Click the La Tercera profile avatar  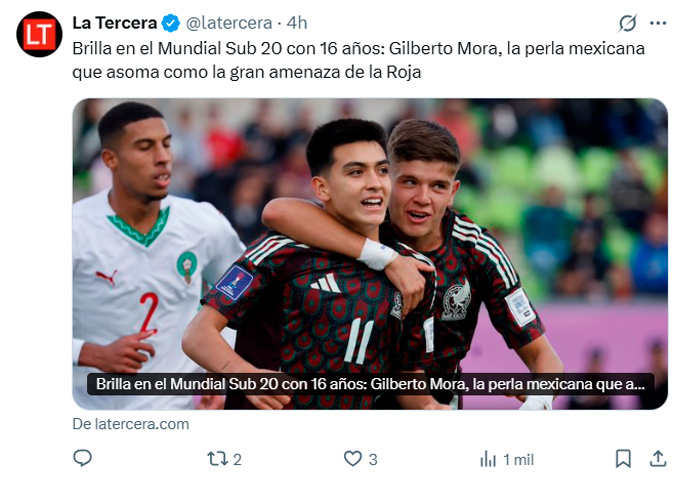point(39,34)
